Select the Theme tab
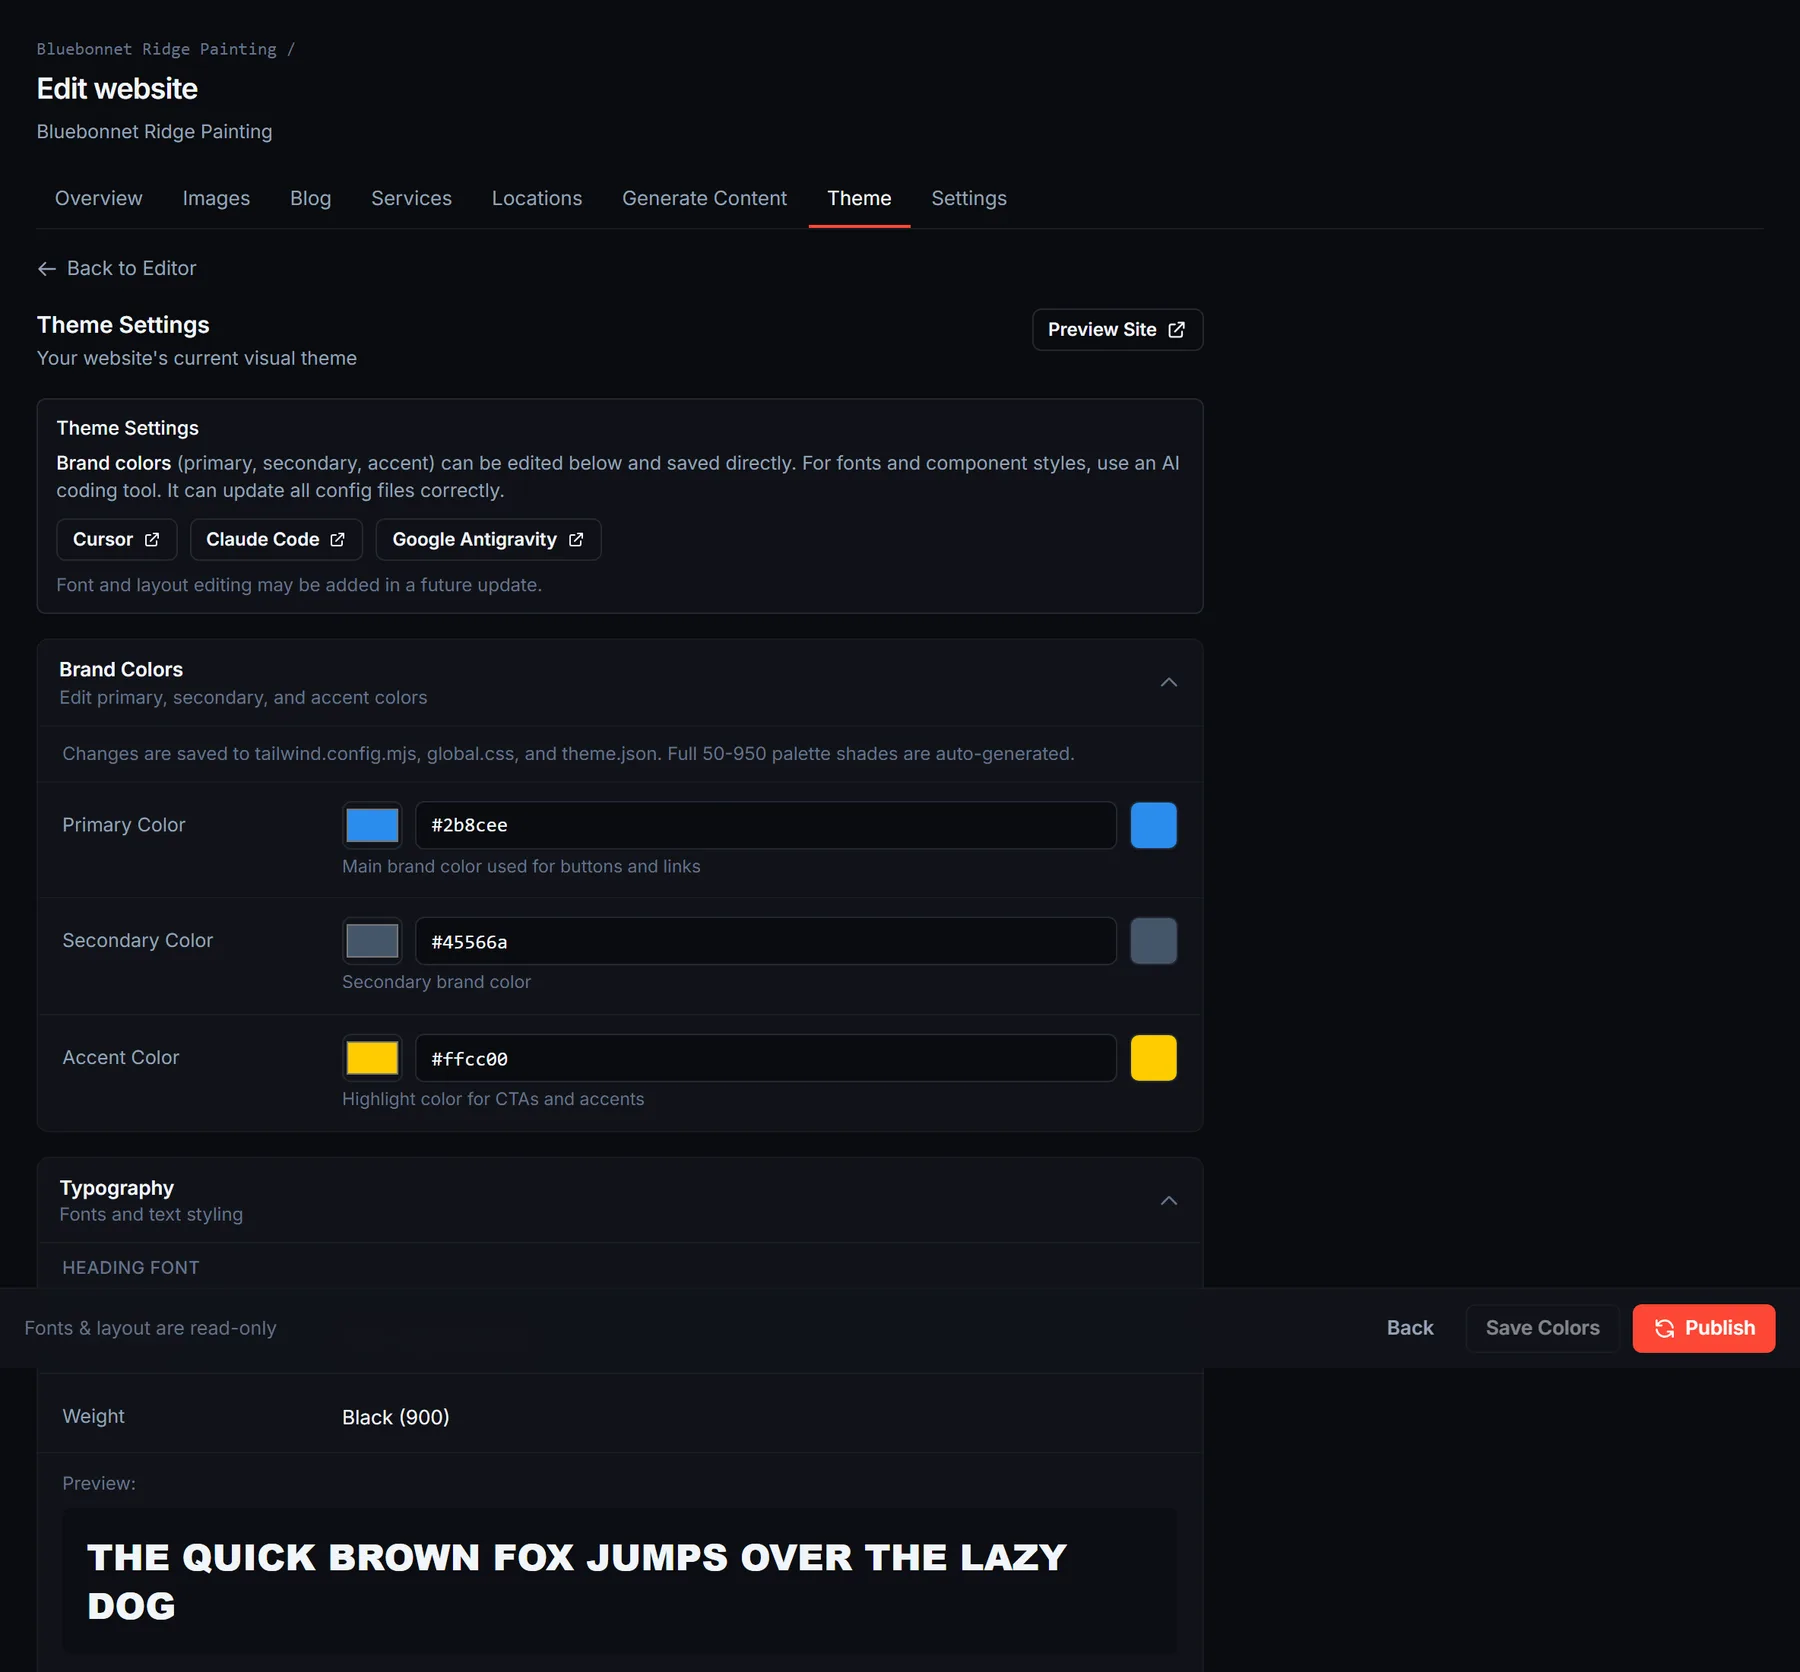The width and height of the screenshot is (1800, 1672). click(x=859, y=199)
